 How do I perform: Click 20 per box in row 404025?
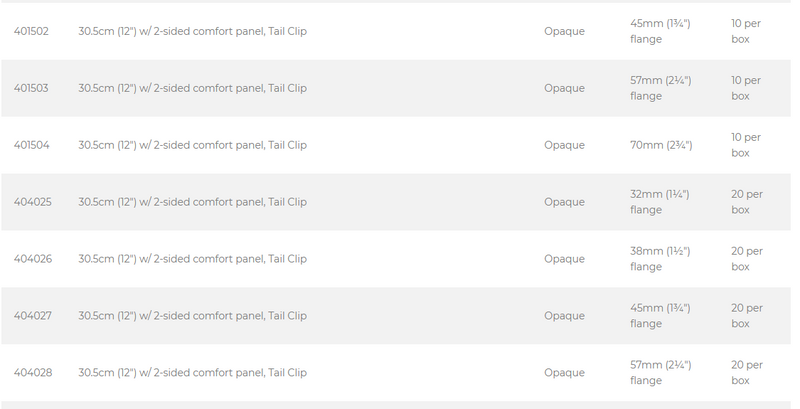[747, 202]
